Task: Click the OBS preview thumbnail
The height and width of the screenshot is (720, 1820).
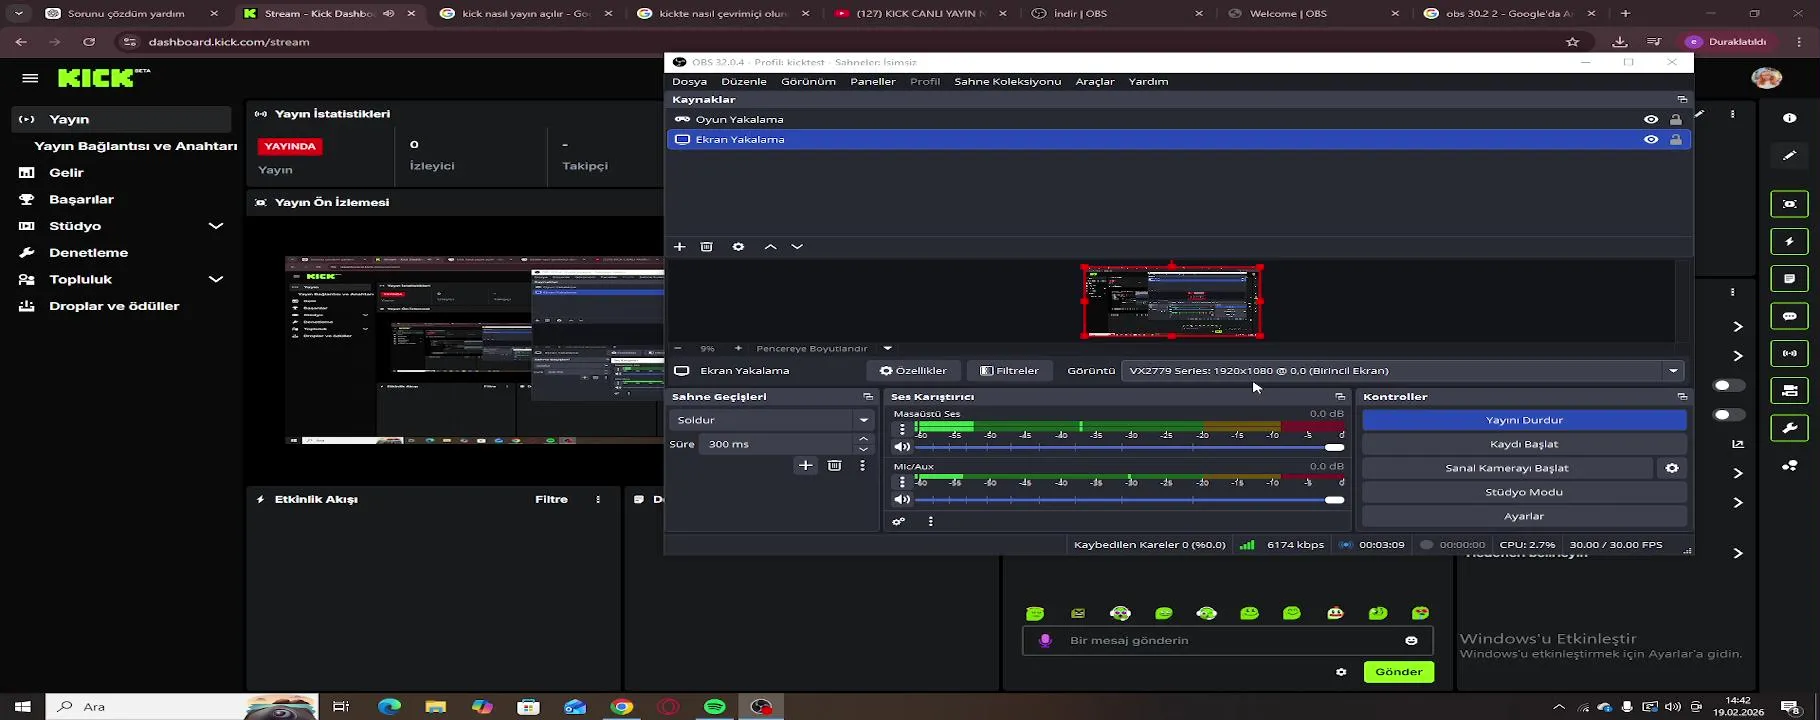Action: click(1172, 301)
